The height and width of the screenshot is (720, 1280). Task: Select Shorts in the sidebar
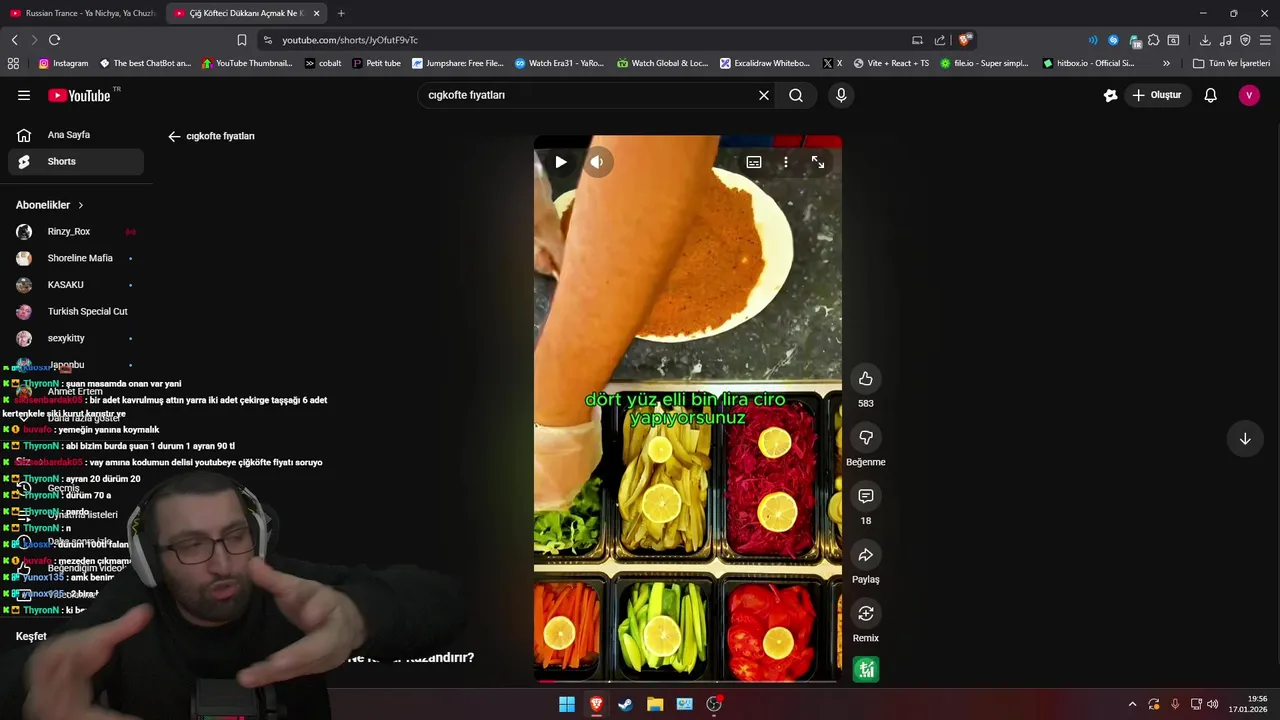pos(76,161)
